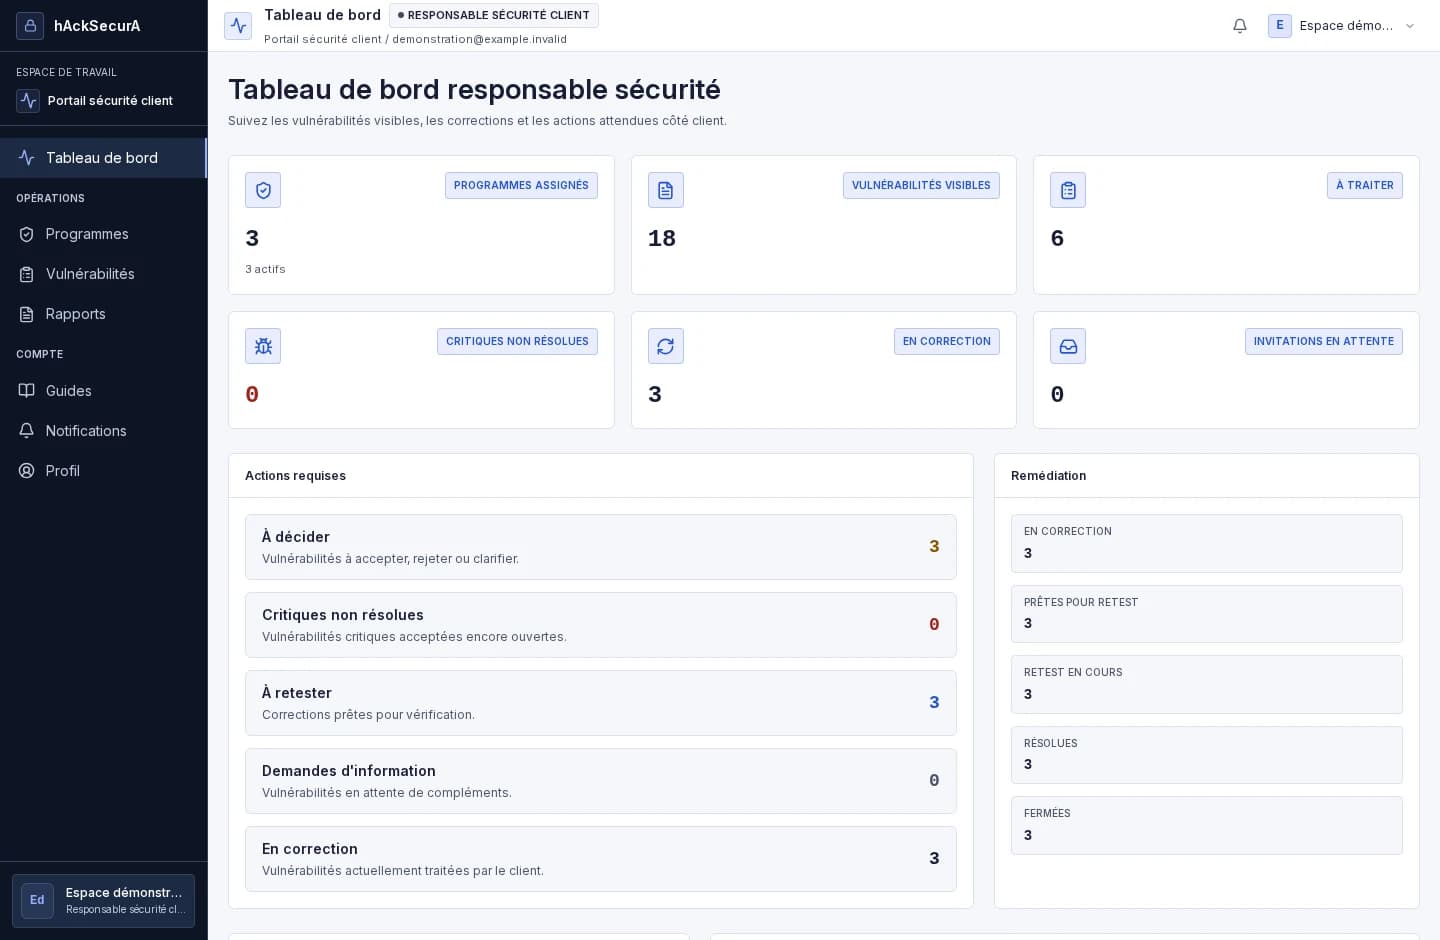Viewport: 1440px width, 940px height.
Task: Open Vulnérabilités in the sidebar
Action: [x=103, y=274]
